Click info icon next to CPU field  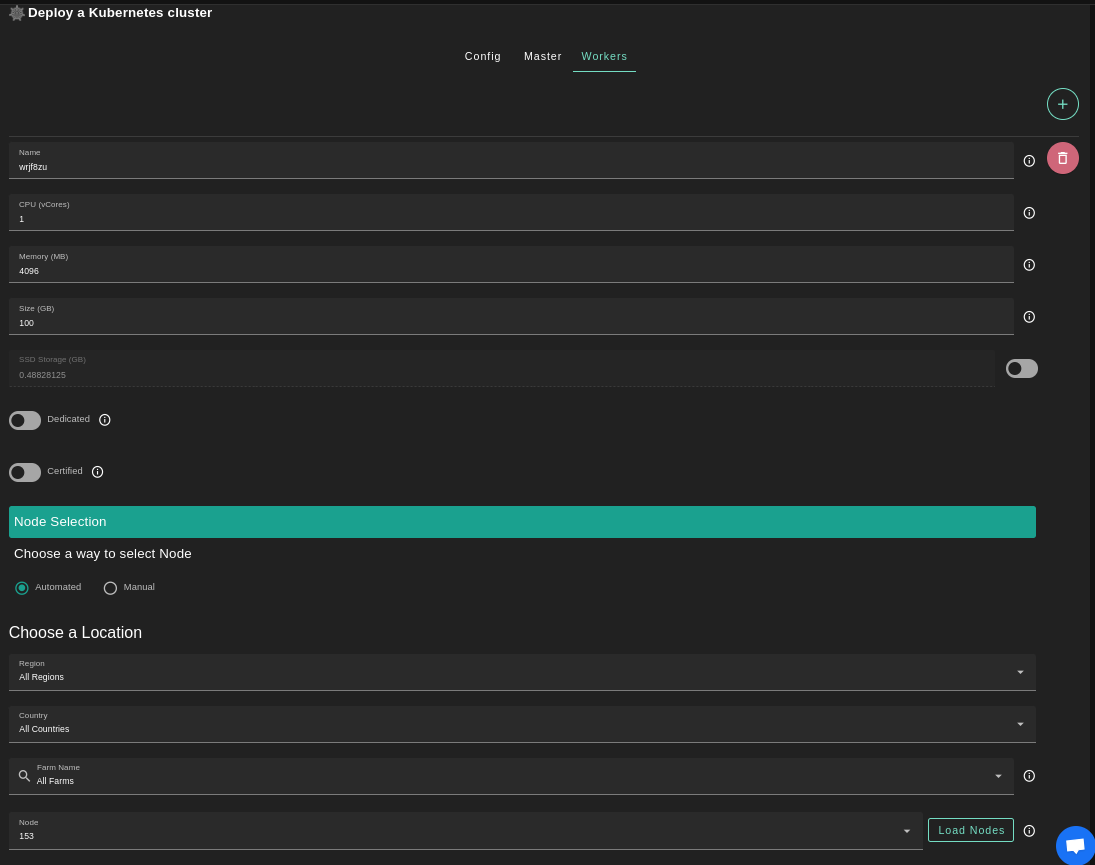coord(1029,213)
